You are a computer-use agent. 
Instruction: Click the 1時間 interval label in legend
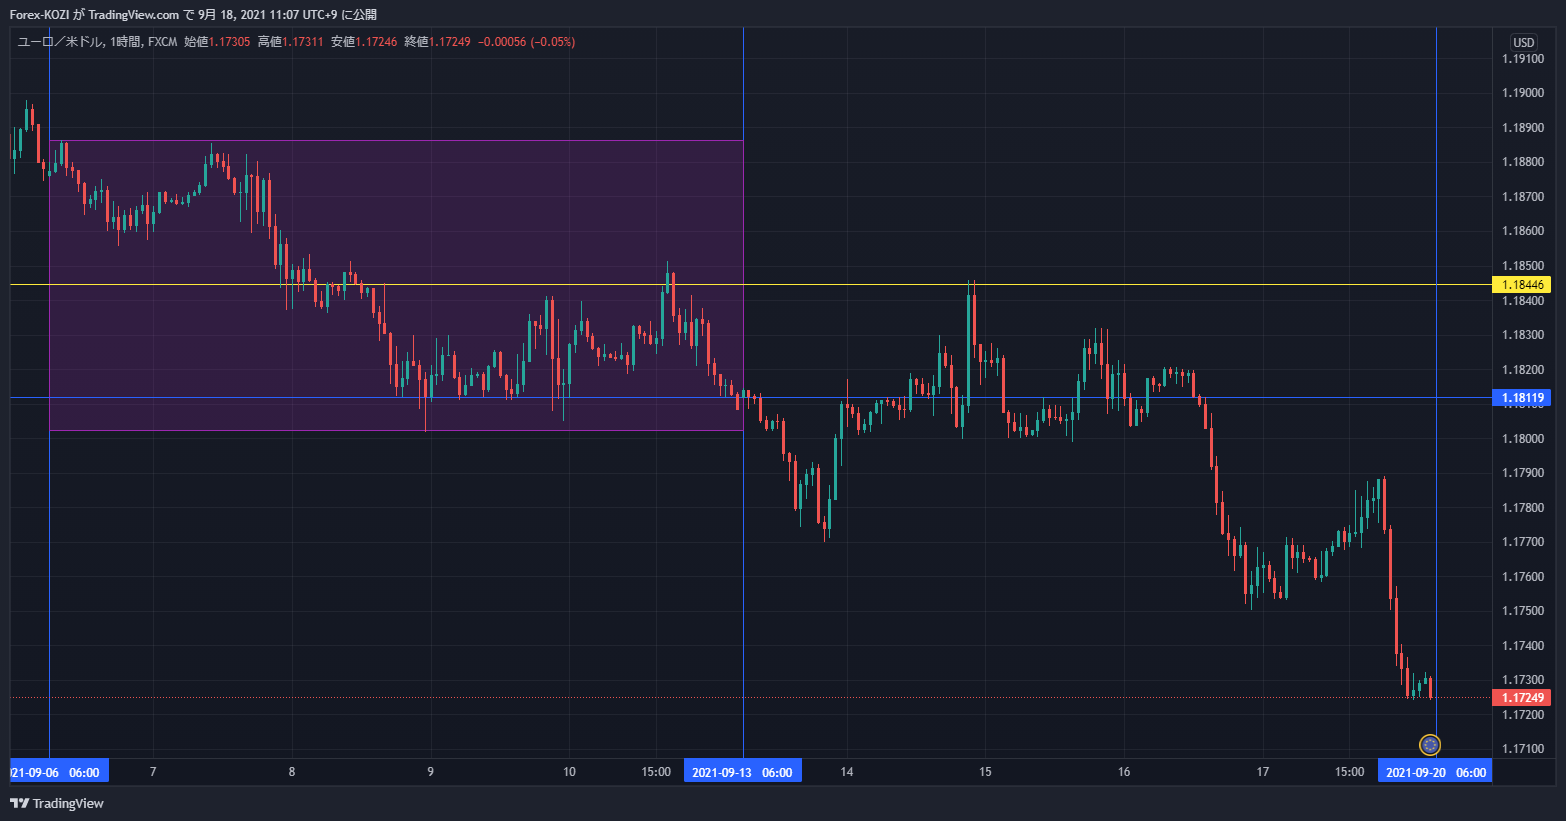pyautogui.click(x=126, y=42)
